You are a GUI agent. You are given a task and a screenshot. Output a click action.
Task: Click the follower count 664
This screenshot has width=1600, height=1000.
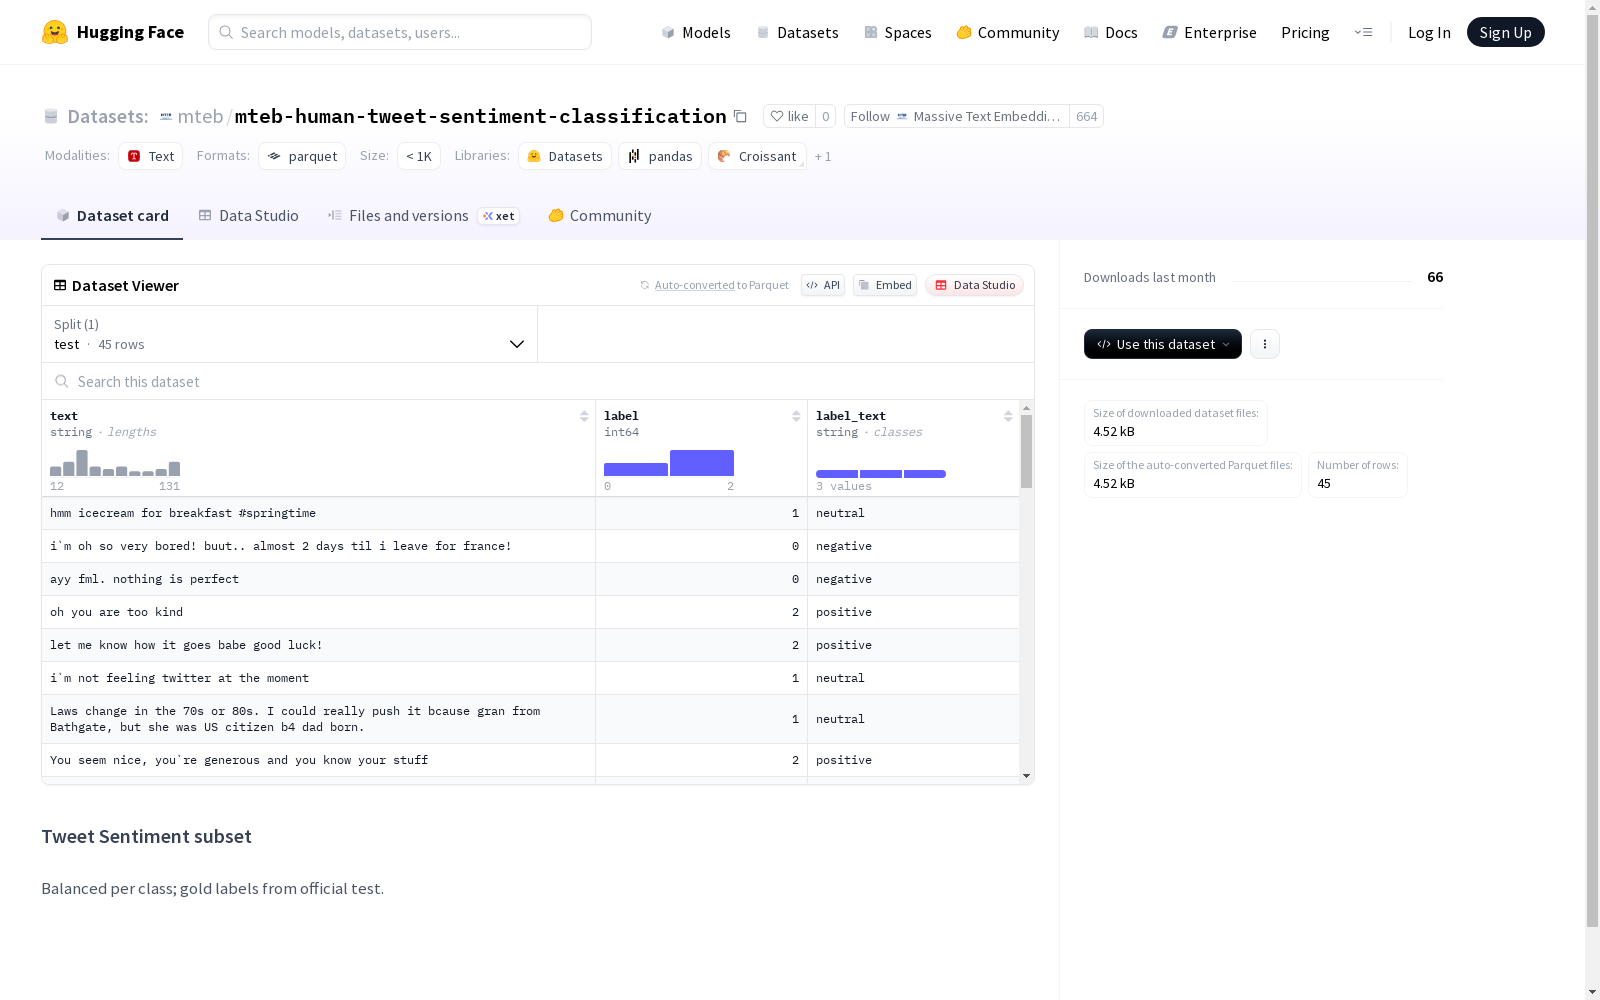click(x=1087, y=116)
